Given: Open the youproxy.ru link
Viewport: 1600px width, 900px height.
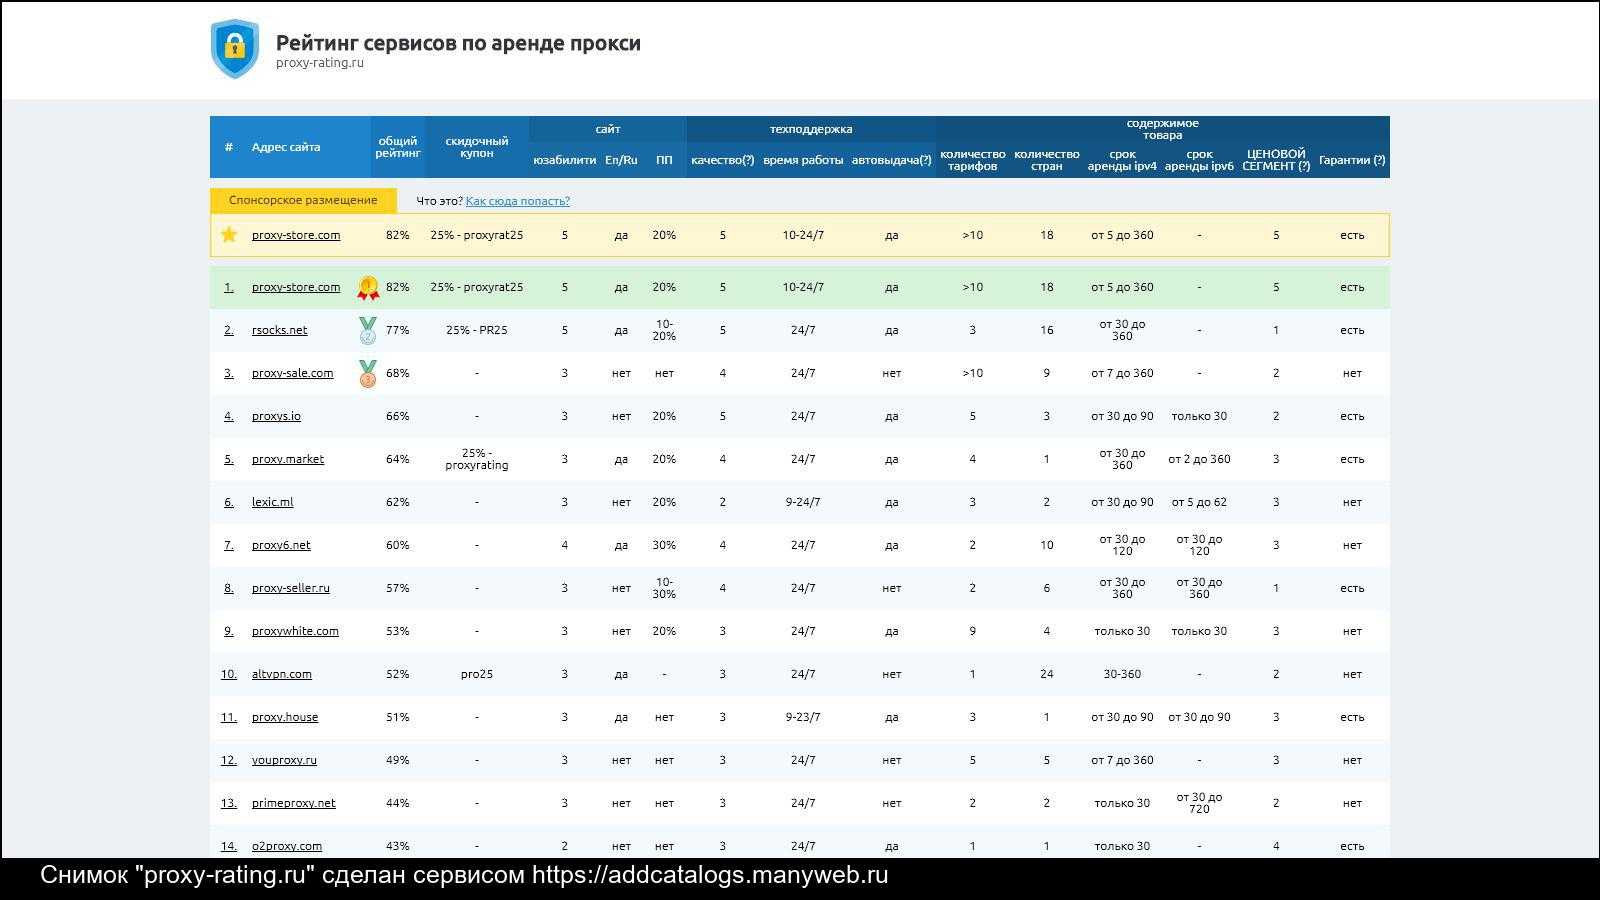Looking at the screenshot, I should coord(284,760).
